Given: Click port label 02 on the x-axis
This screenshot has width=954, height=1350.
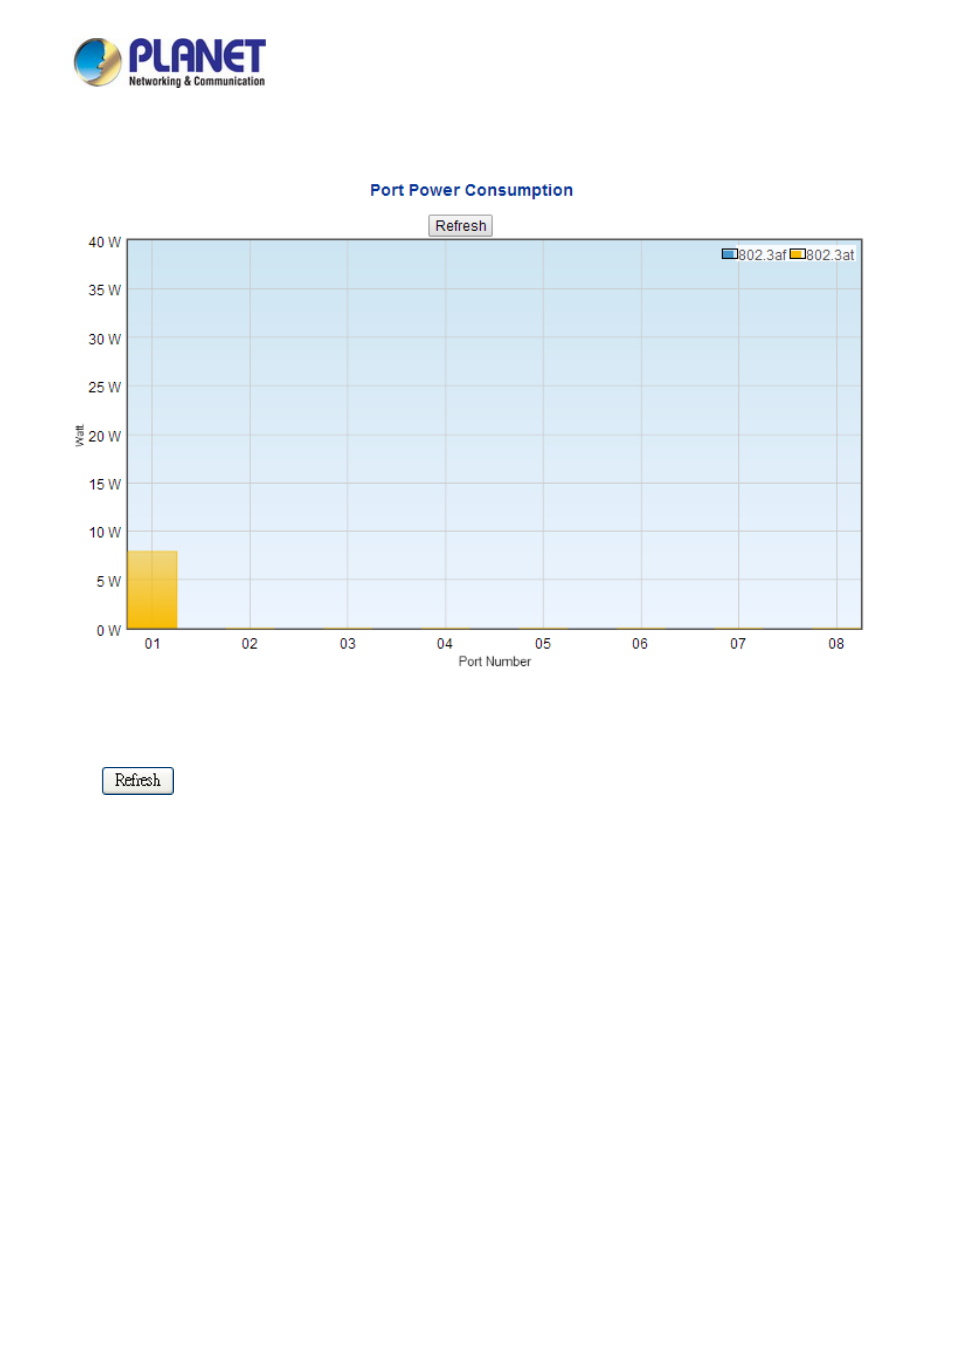Looking at the screenshot, I should point(250,644).
